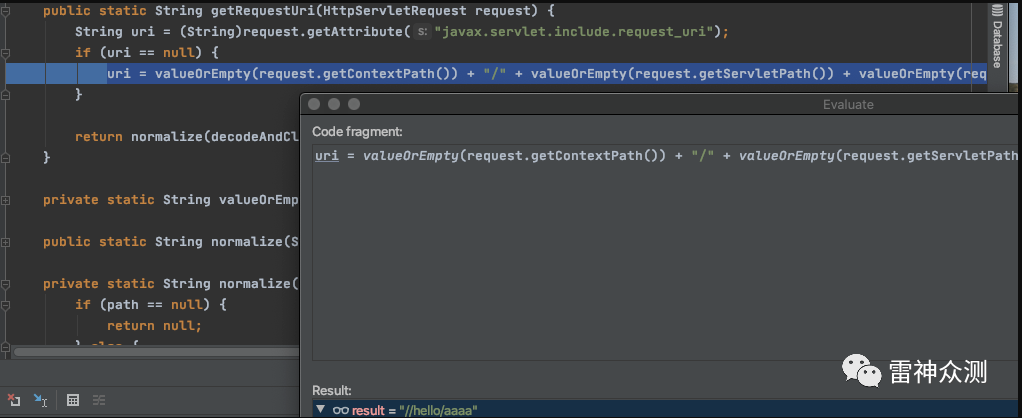Click the Drop Frame debugger icon

pos(14,400)
